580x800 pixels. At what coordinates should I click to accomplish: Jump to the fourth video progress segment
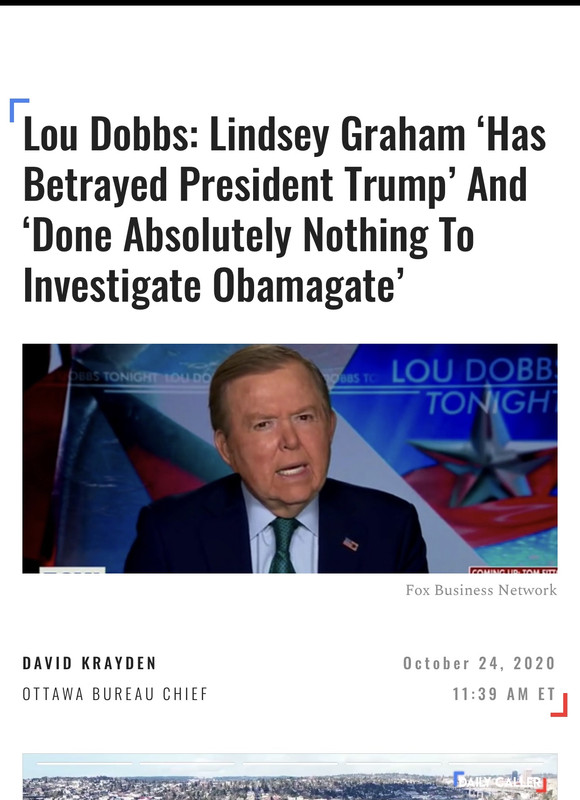(393, 763)
